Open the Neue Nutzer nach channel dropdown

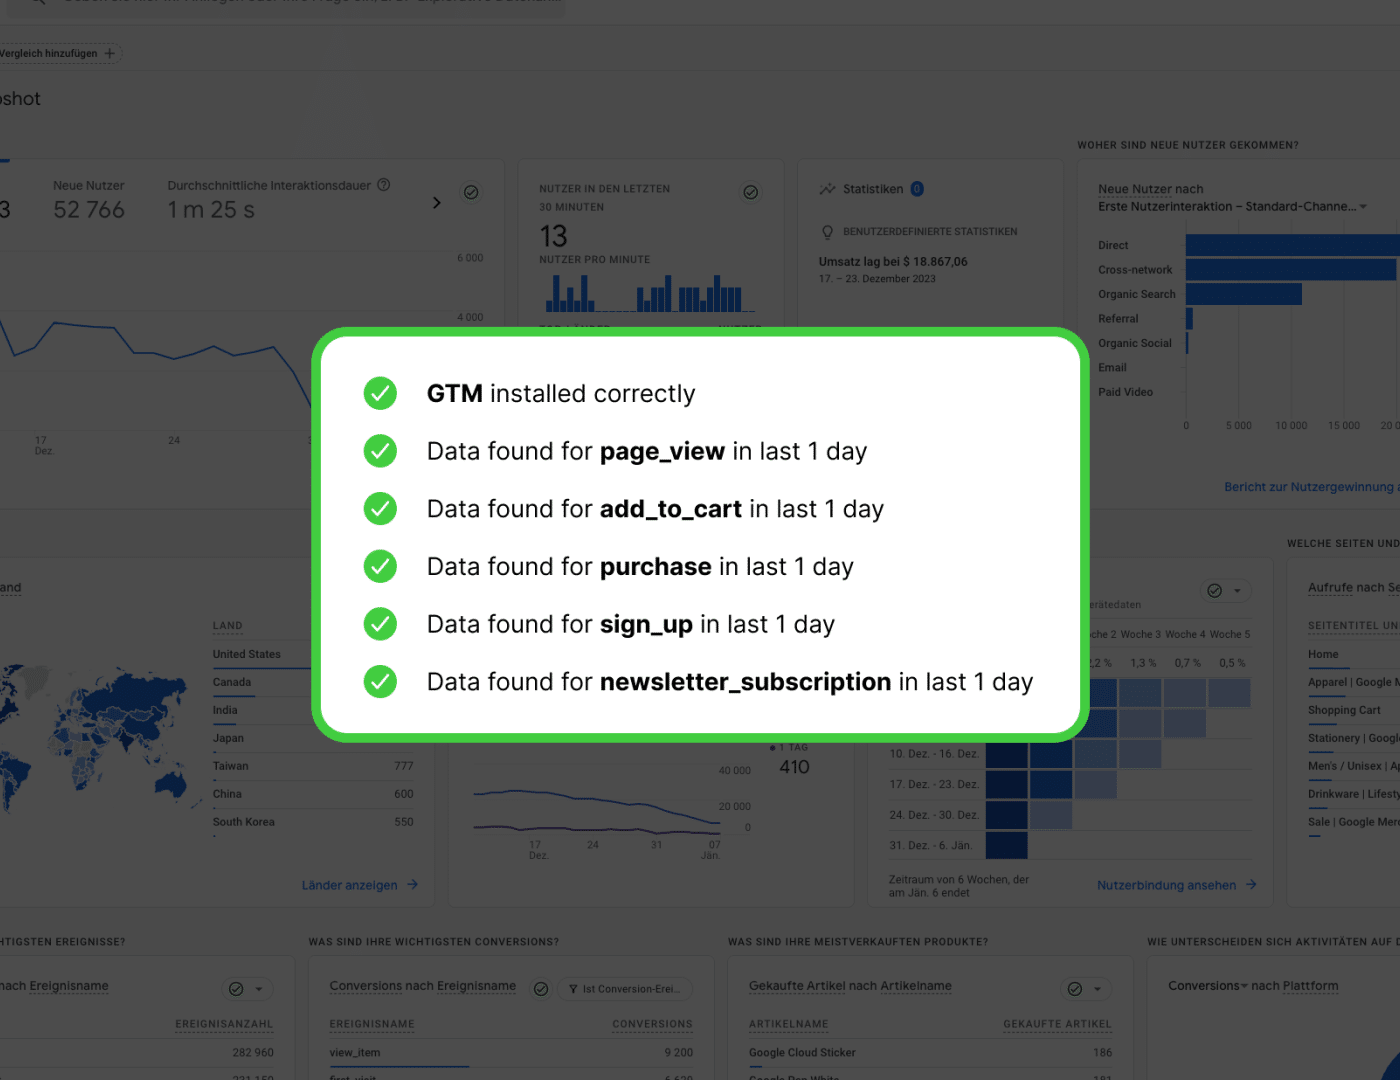coord(1363,207)
